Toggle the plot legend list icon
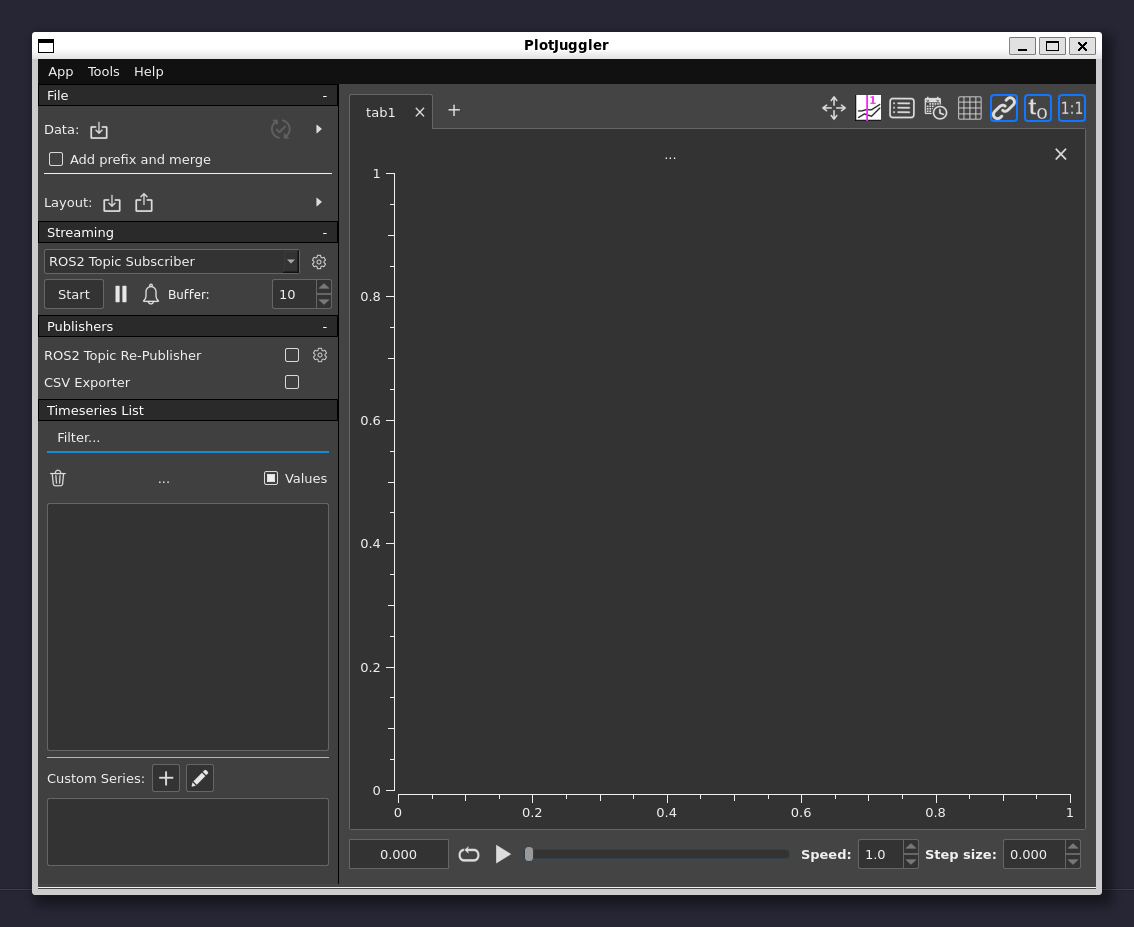Image resolution: width=1134 pixels, height=927 pixels. [x=902, y=108]
